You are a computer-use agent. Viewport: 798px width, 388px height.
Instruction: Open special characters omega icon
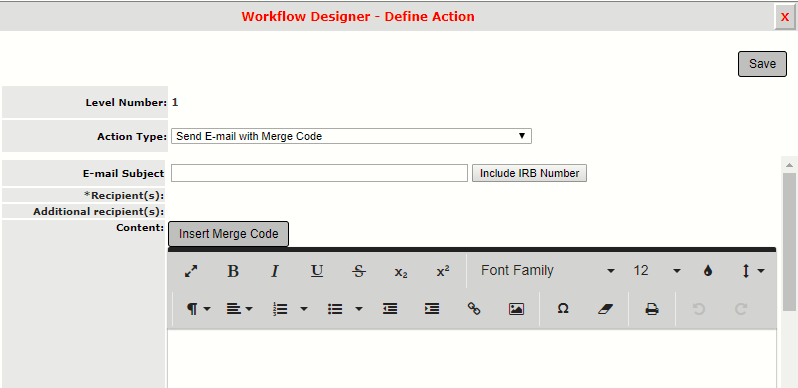563,309
